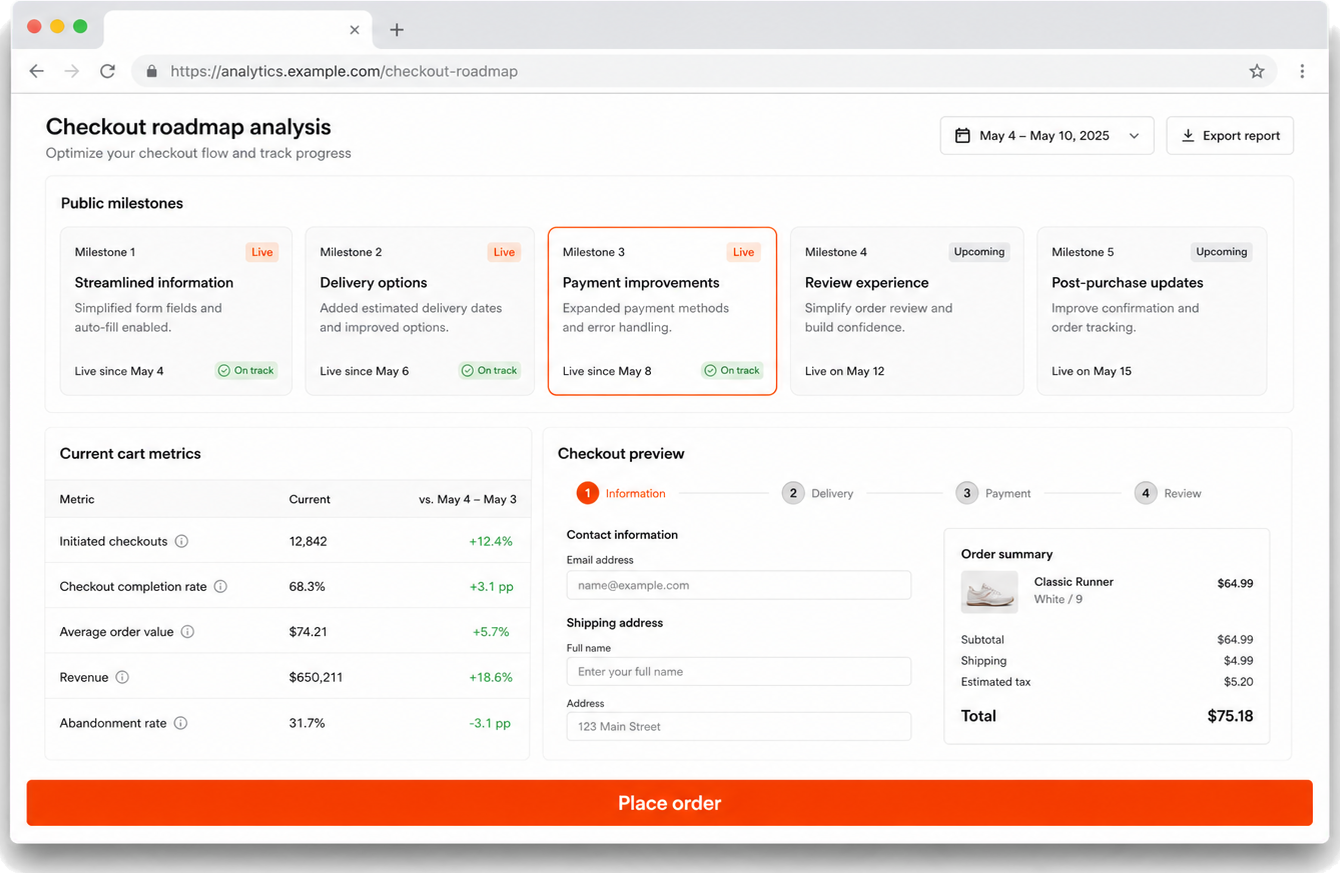Click the 31.7% abandonment rate value
The width and height of the screenshot is (1340, 873).
point(307,723)
